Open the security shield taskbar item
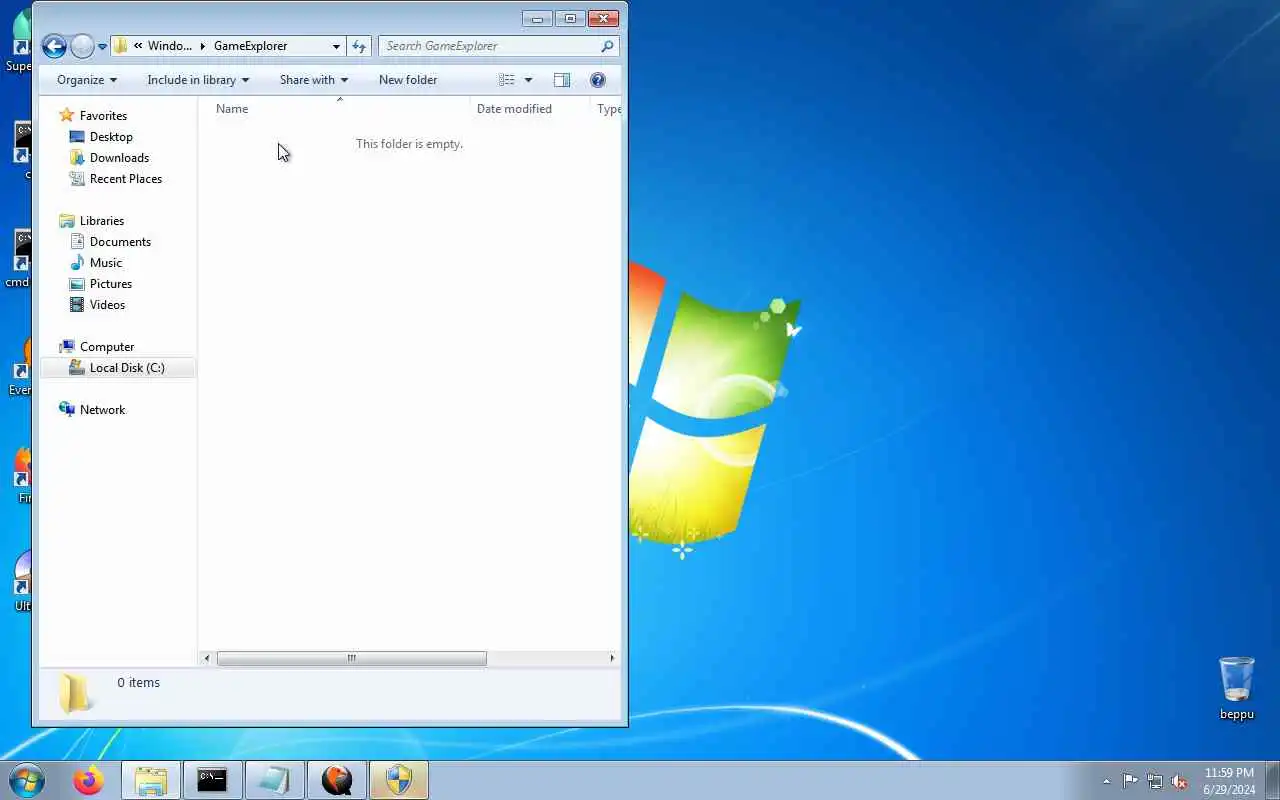The image size is (1280, 800). tap(399, 780)
